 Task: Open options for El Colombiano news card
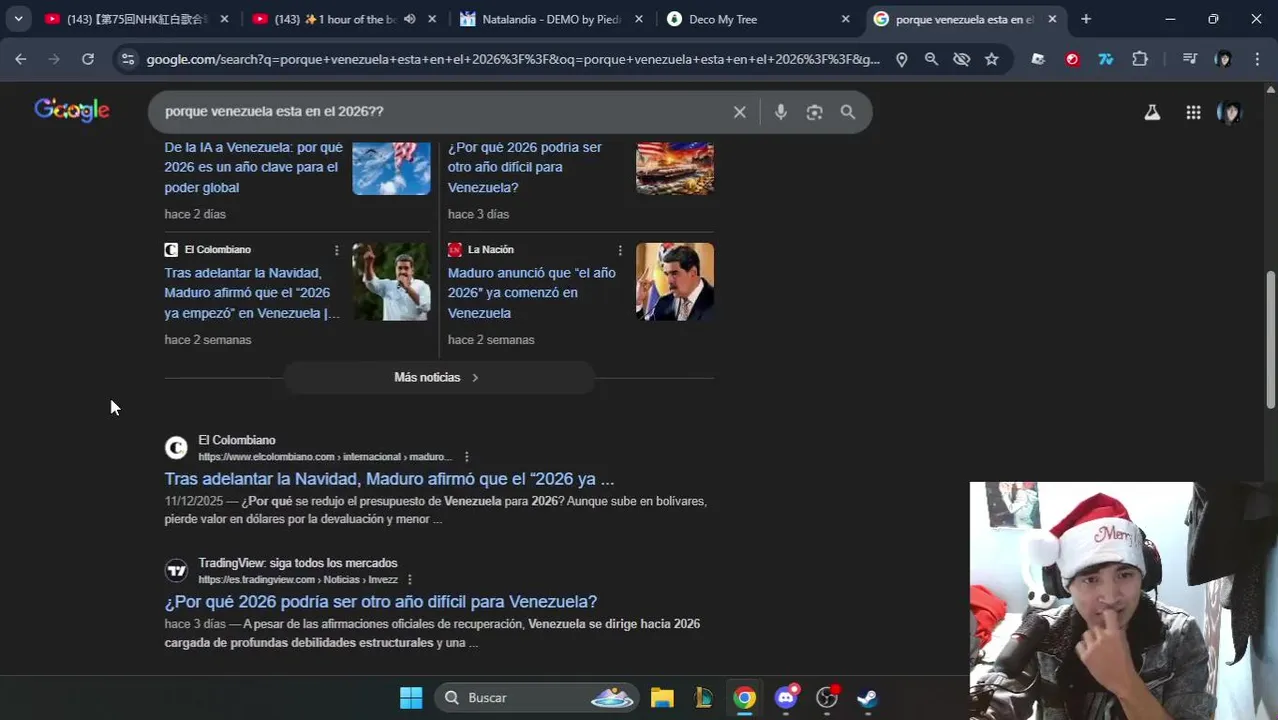pyautogui.click(x=336, y=250)
